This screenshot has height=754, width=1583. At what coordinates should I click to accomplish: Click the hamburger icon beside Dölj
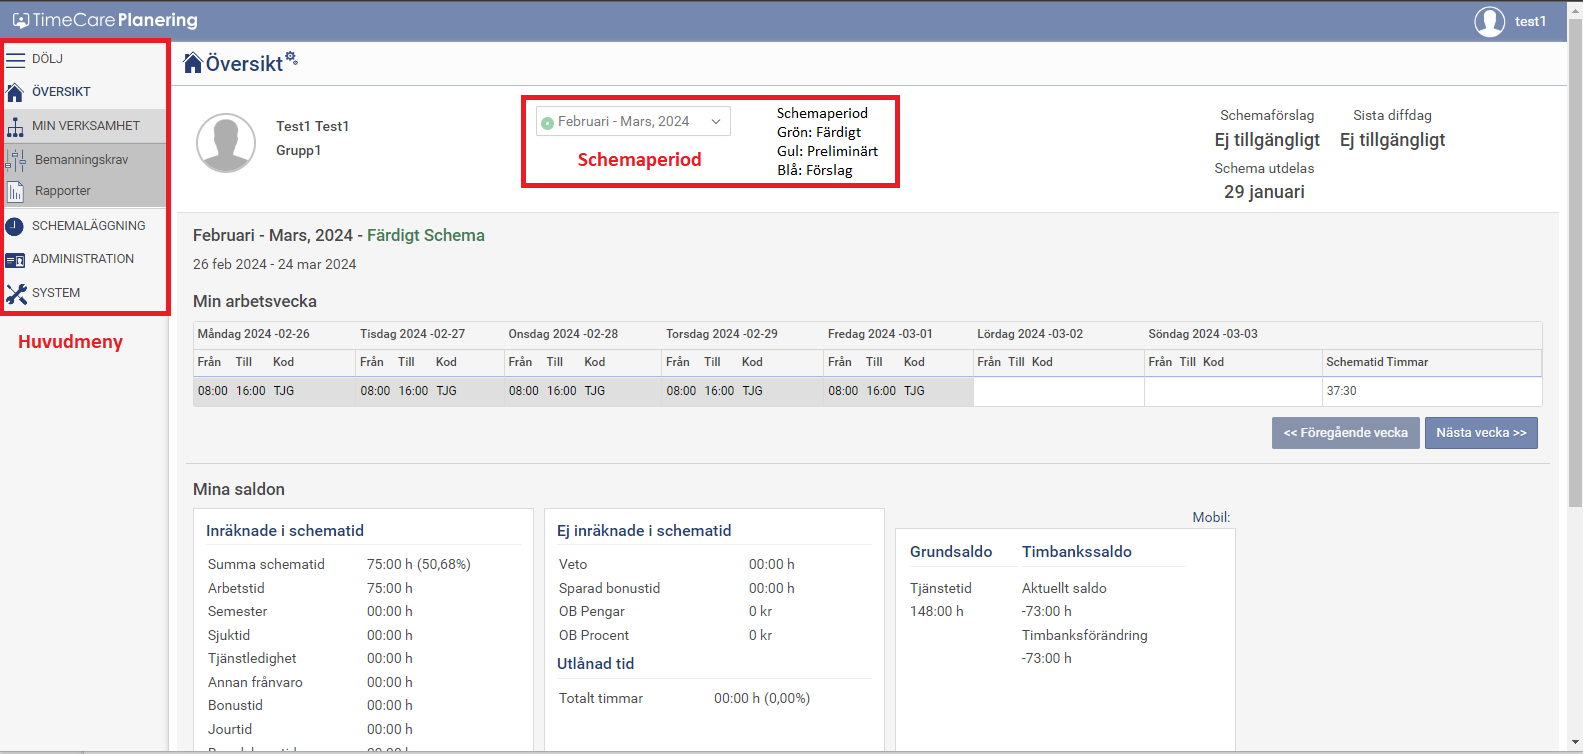coord(16,59)
